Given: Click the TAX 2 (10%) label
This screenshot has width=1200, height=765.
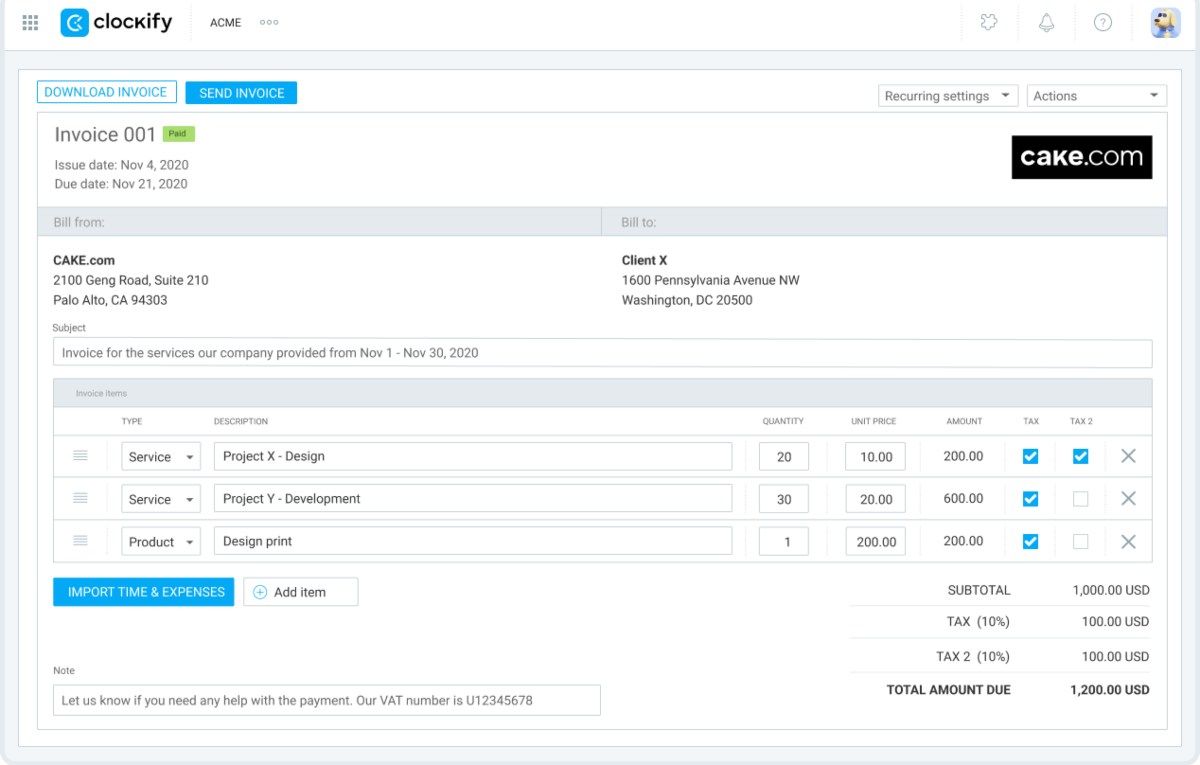Looking at the screenshot, I should tap(973, 657).
